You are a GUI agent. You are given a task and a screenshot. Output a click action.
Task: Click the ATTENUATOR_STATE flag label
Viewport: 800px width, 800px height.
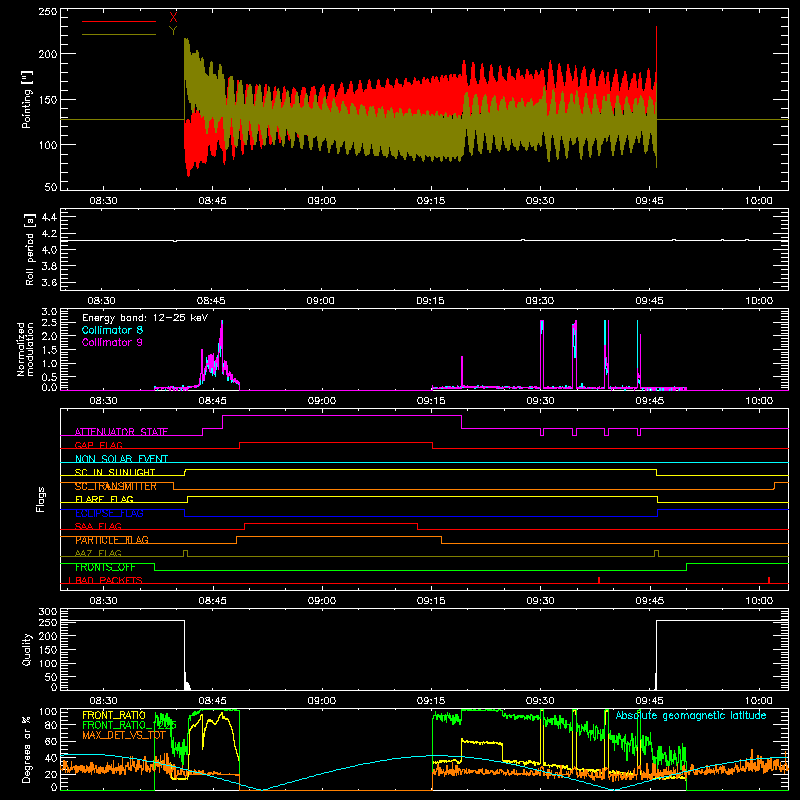pos(121,432)
